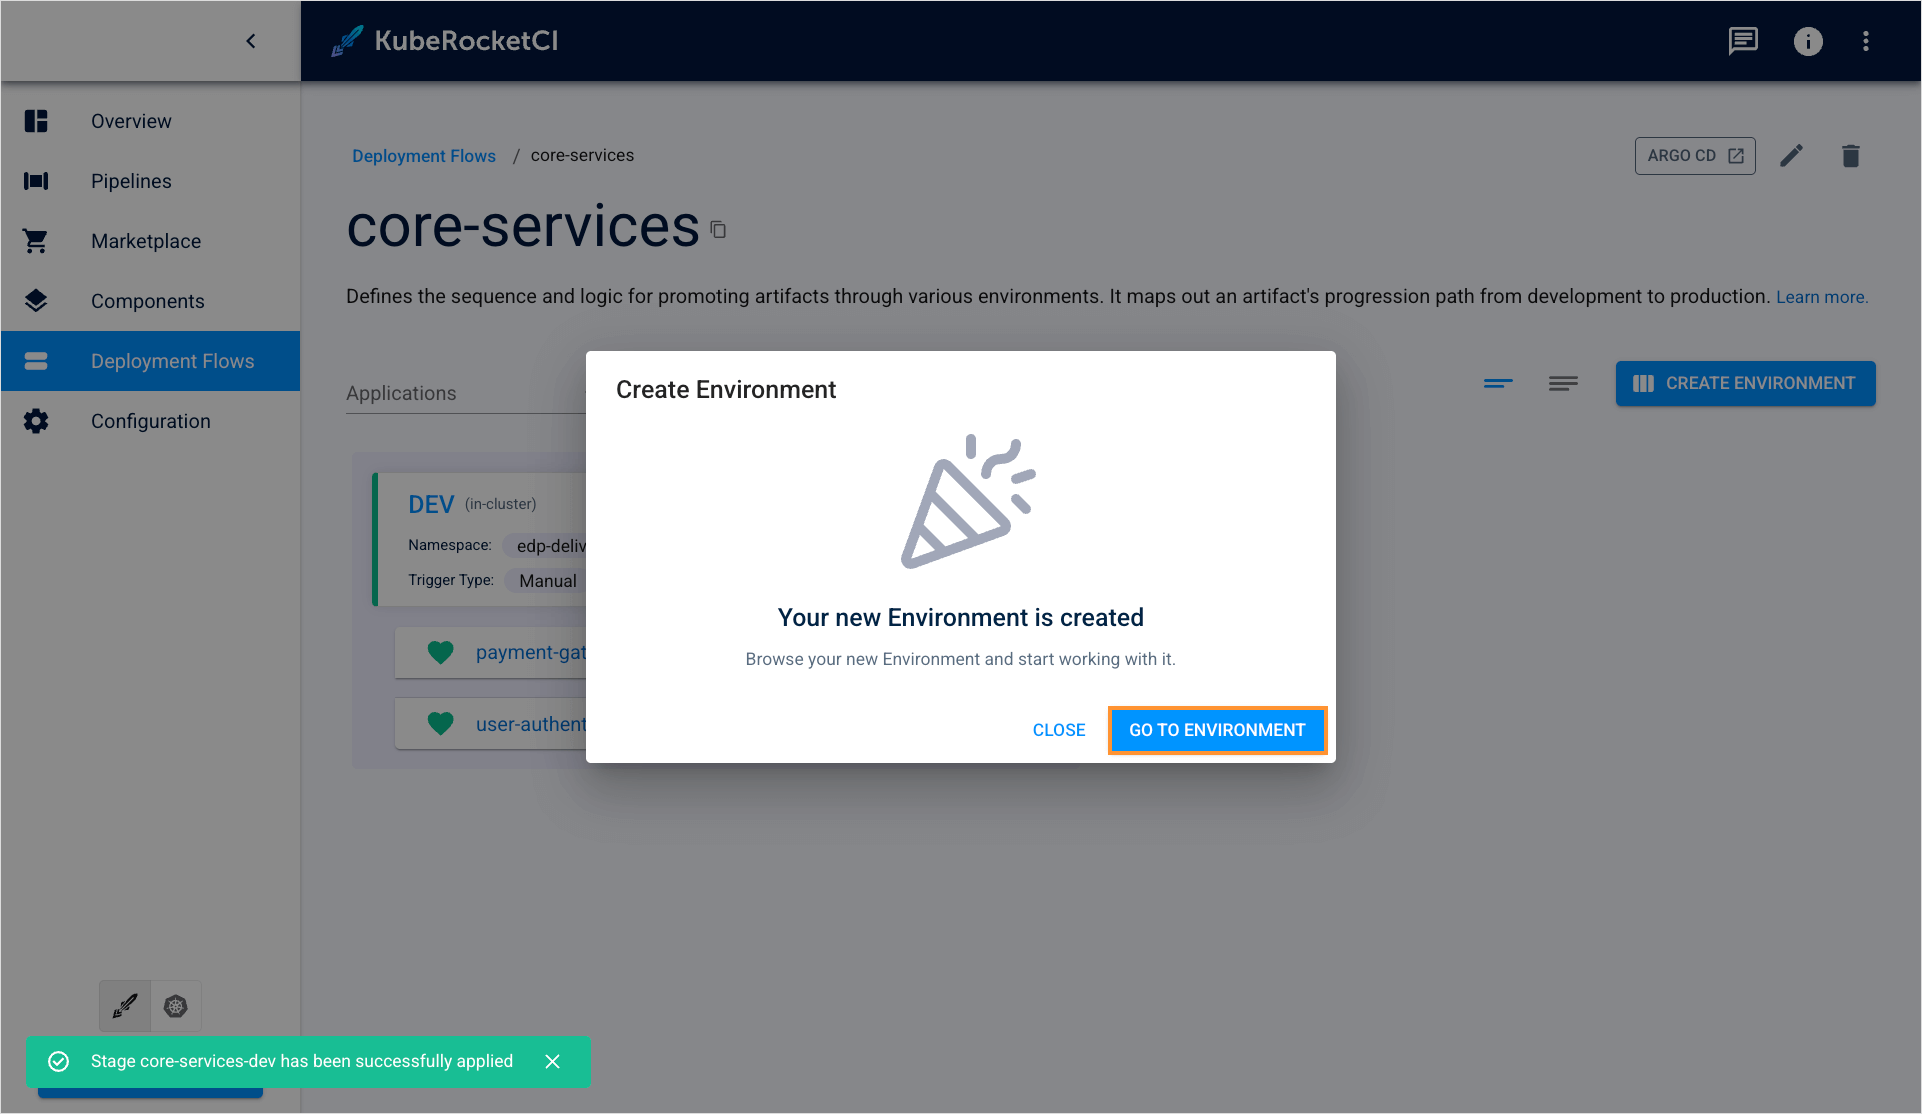Dismiss the success notification toast

point(552,1061)
